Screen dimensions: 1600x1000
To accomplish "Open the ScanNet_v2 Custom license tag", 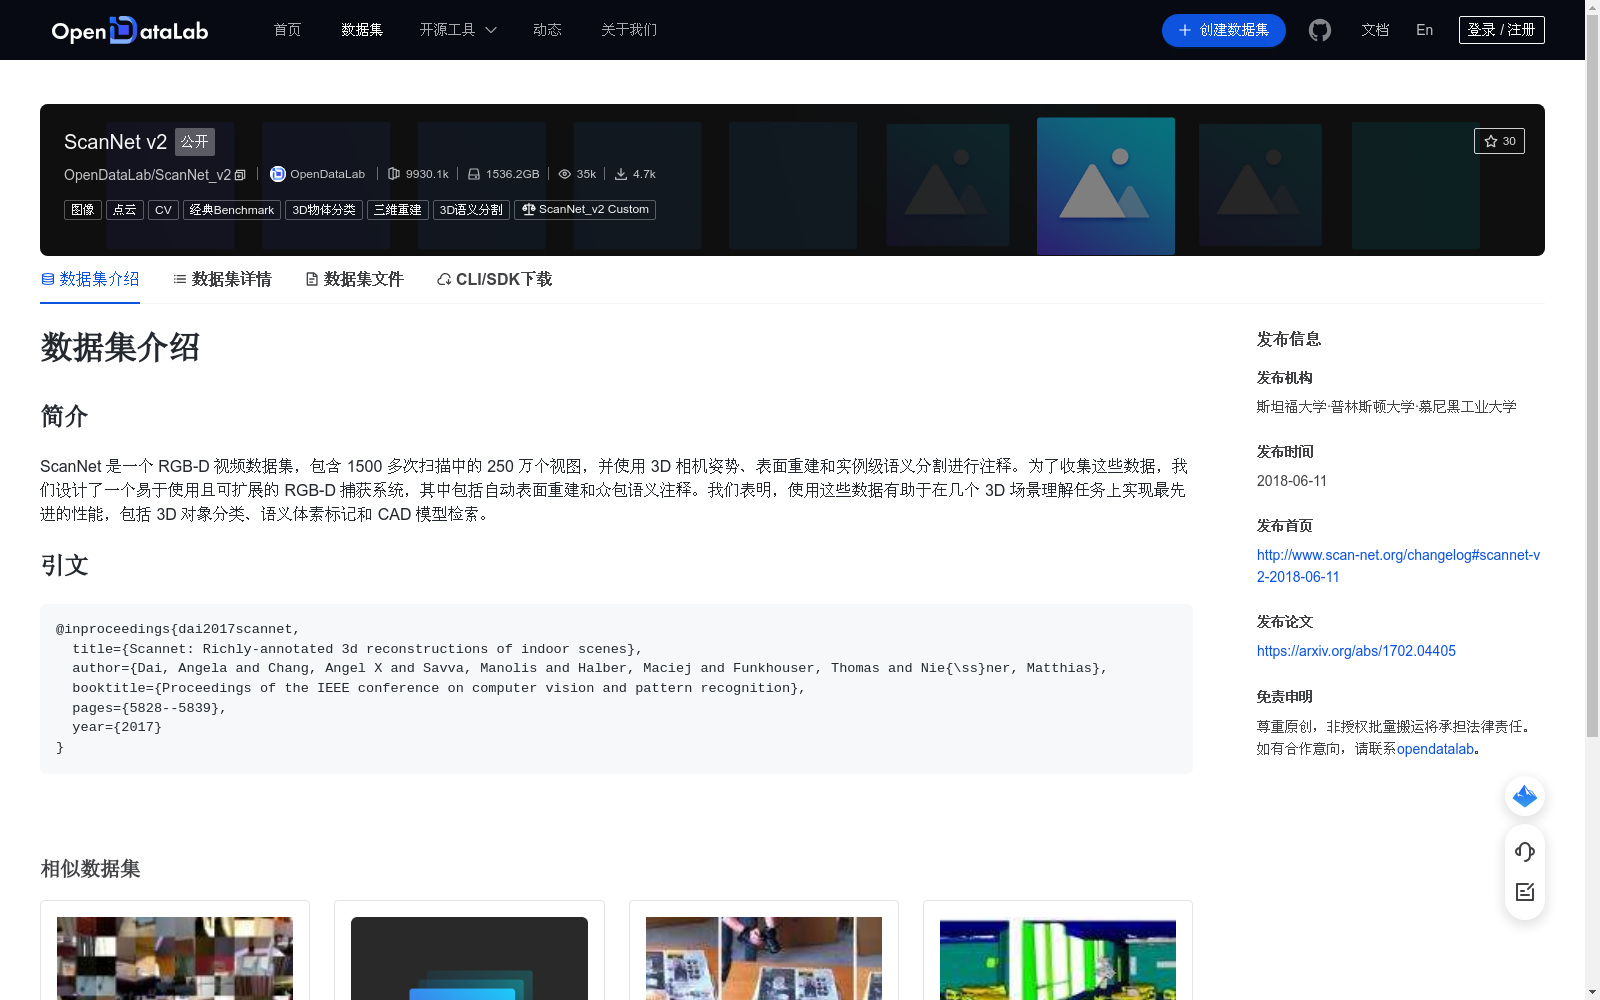I will [x=585, y=210].
